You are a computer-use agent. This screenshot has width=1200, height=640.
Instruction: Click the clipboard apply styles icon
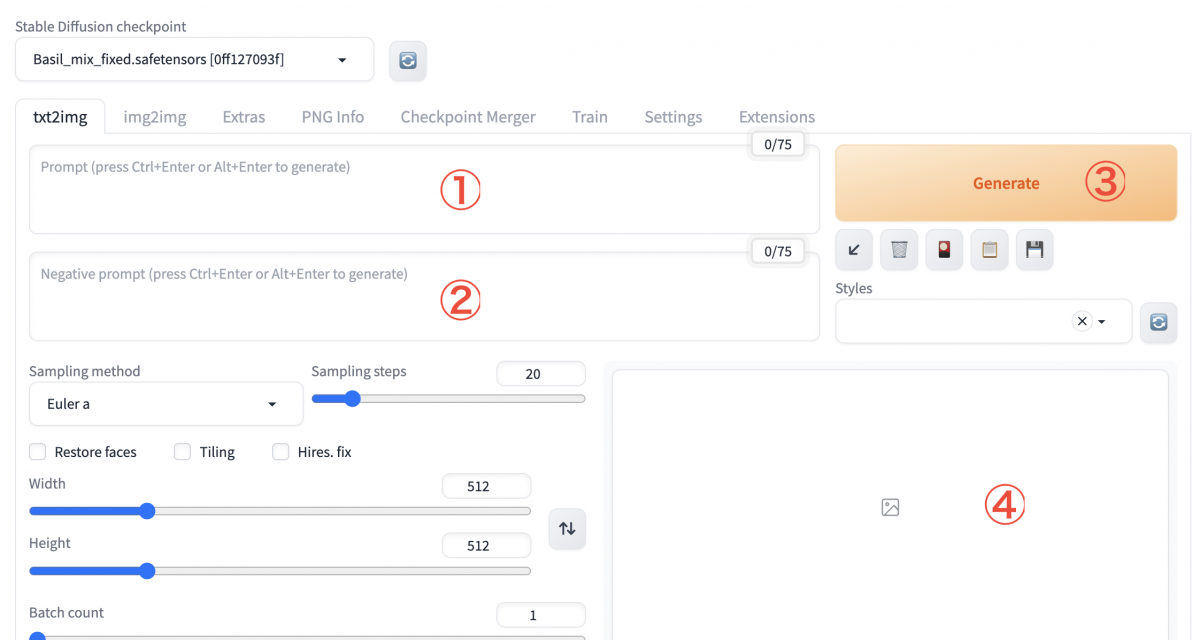click(989, 250)
